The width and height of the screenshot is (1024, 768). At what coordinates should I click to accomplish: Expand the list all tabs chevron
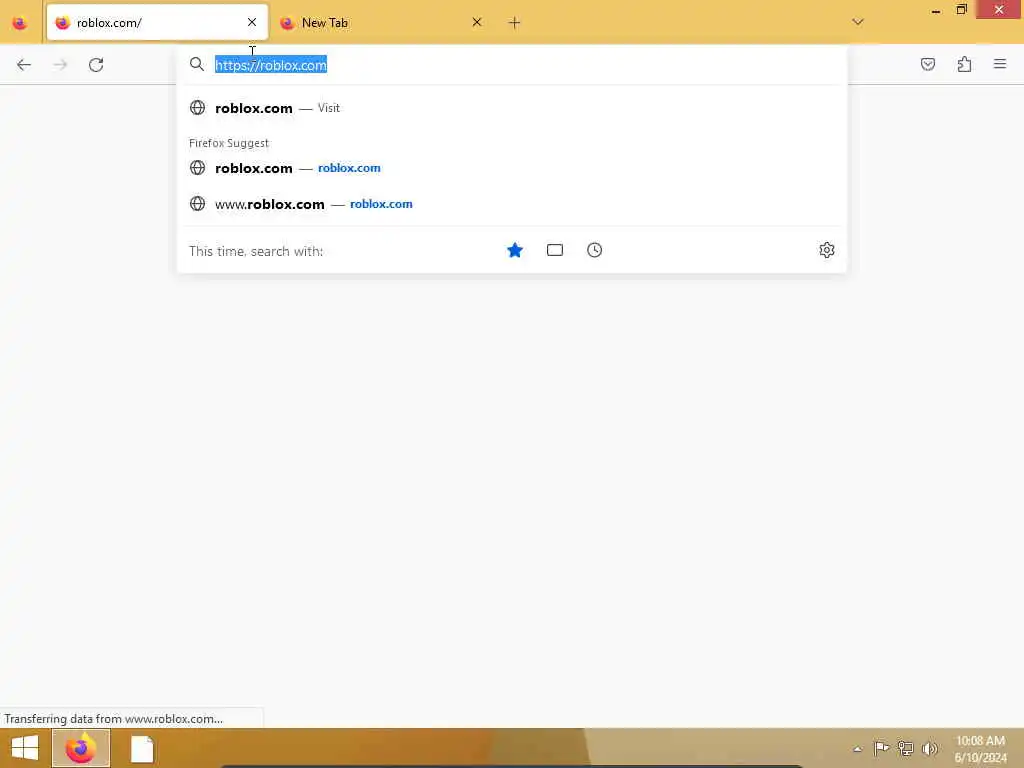pyautogui.click(x=857, y=22)
